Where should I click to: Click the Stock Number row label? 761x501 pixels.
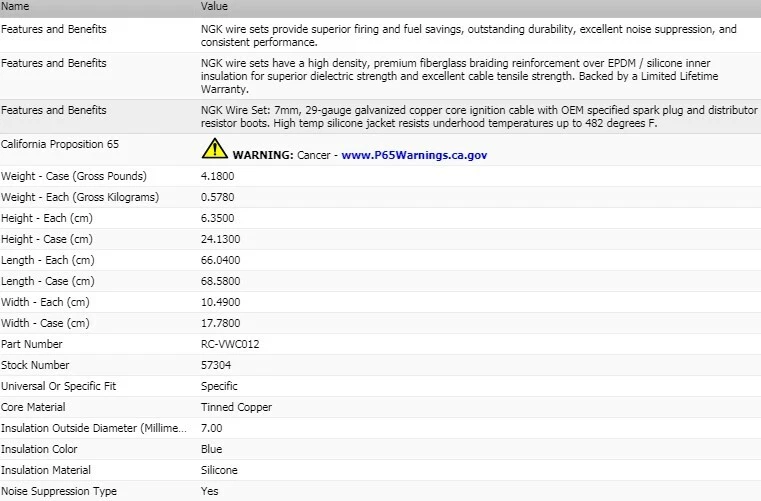click(x=35, y=365)
